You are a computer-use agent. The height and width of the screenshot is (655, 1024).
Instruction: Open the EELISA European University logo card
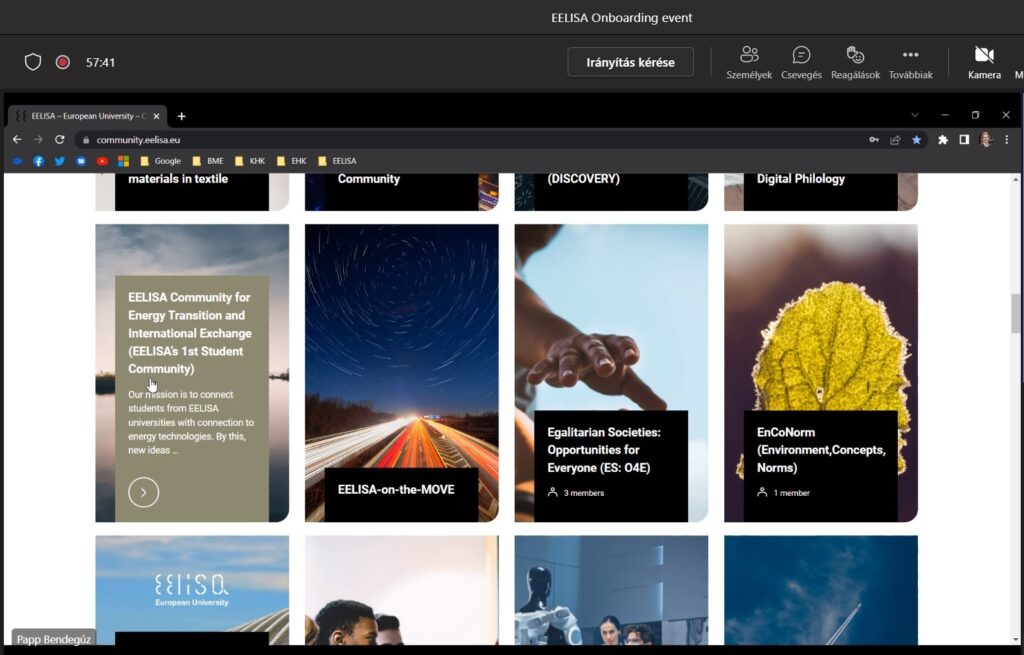pyautogui.click(x=192, y=590)
